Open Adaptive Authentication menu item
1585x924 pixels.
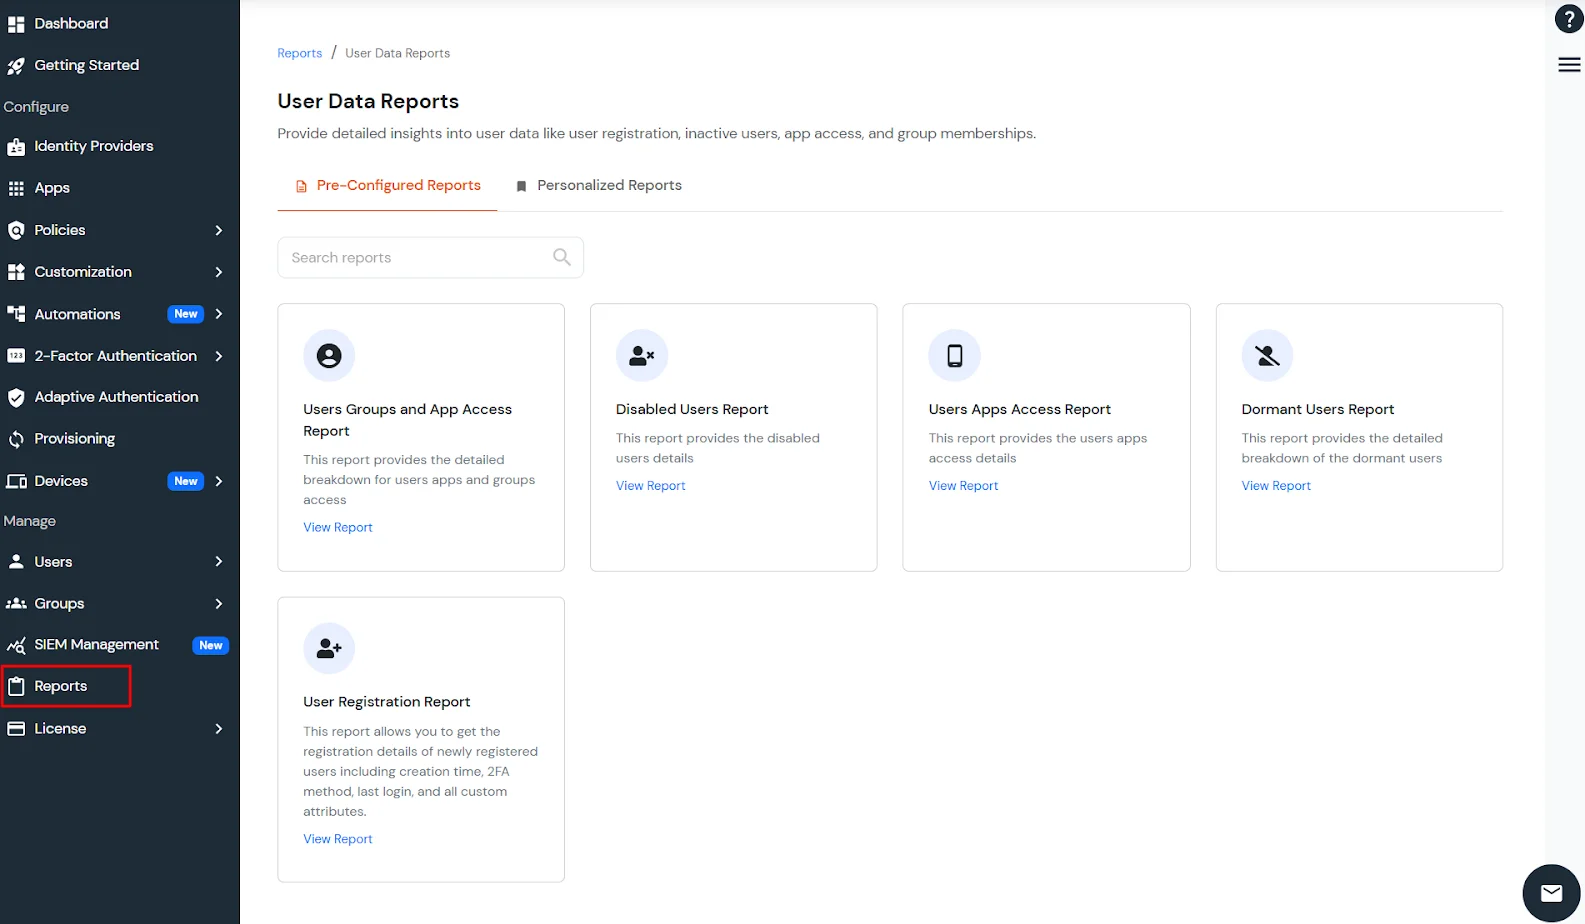tap(116, 398)
